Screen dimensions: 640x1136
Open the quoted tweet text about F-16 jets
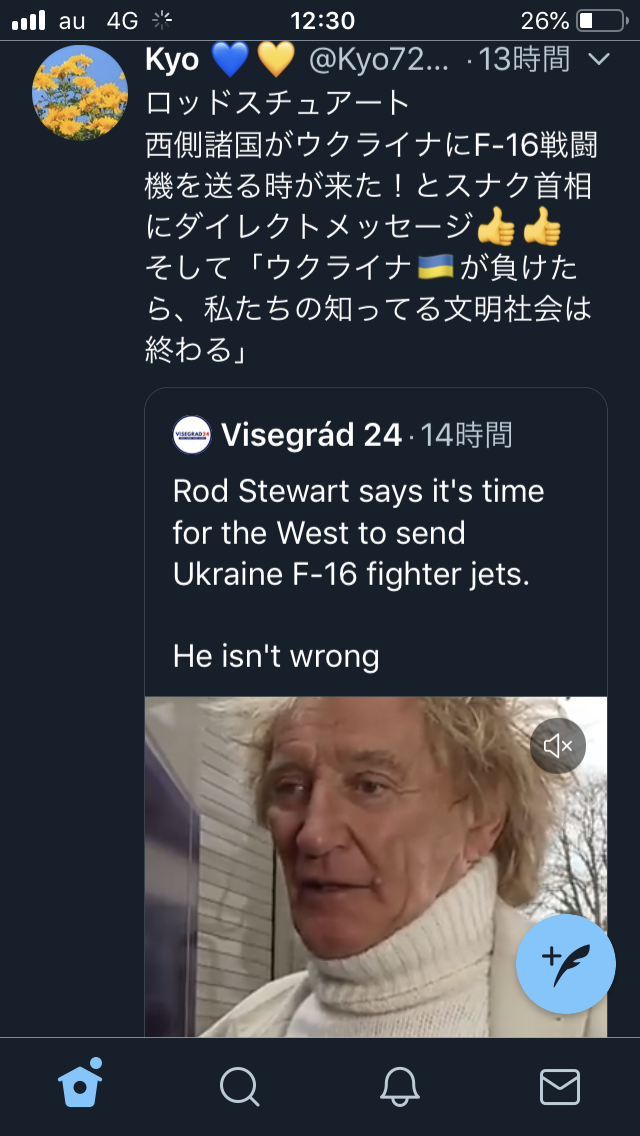(358, 573)
